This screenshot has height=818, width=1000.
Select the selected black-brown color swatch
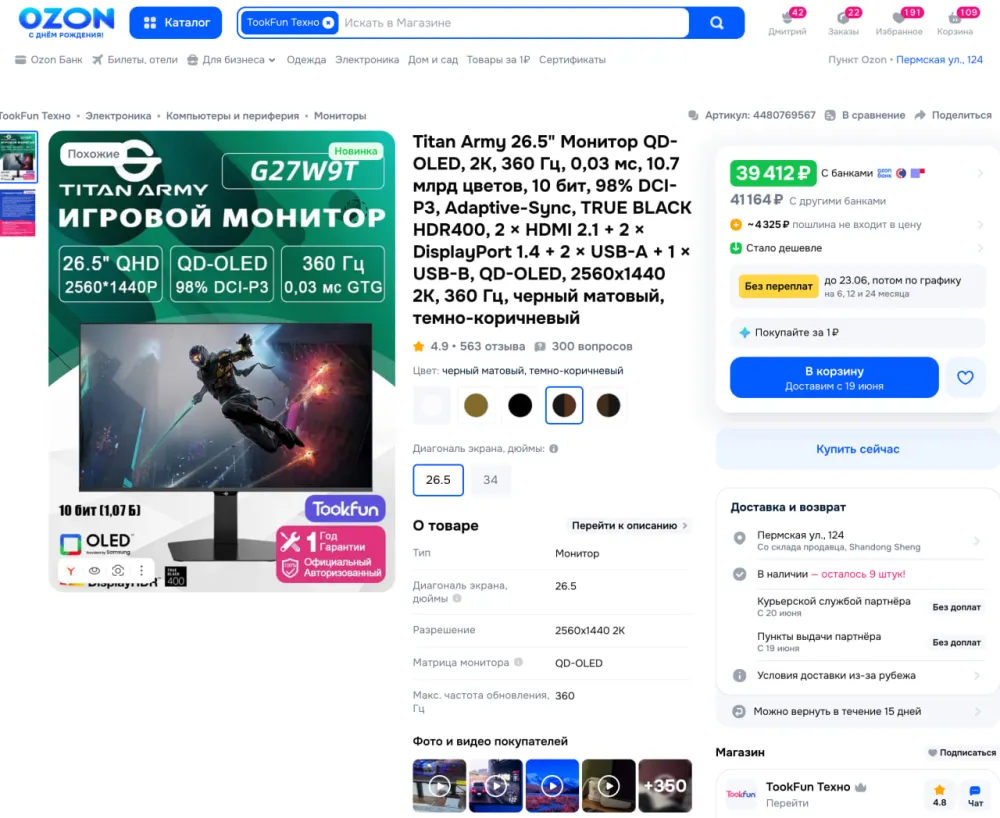coord(564,405)
